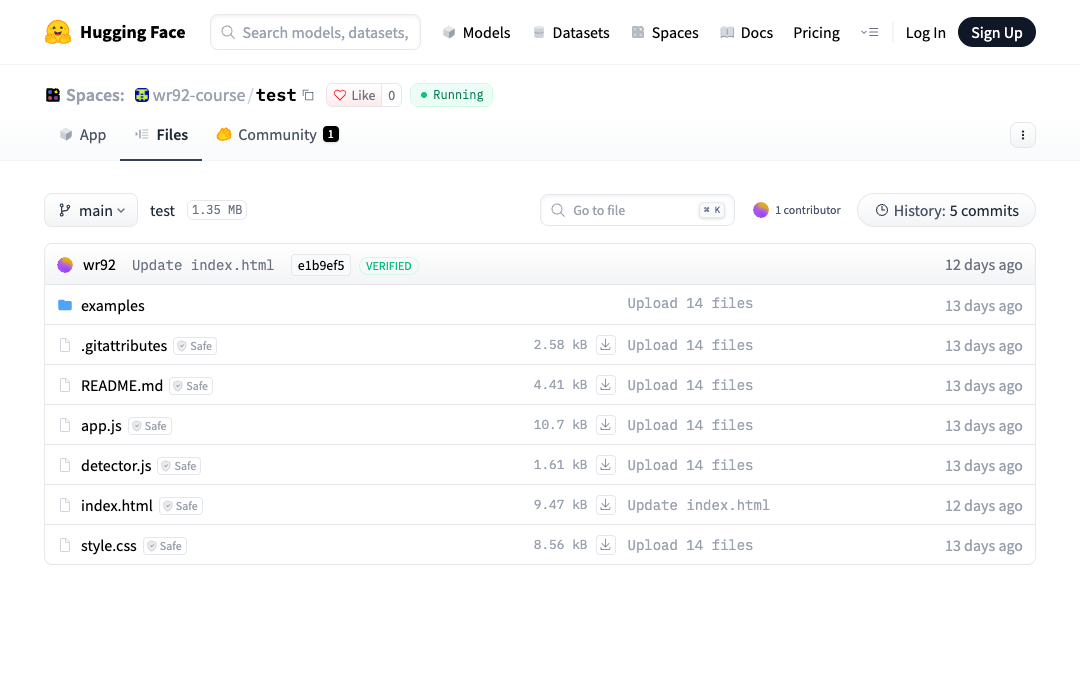Download detector.js using its download icon

(x=605, y=464)
